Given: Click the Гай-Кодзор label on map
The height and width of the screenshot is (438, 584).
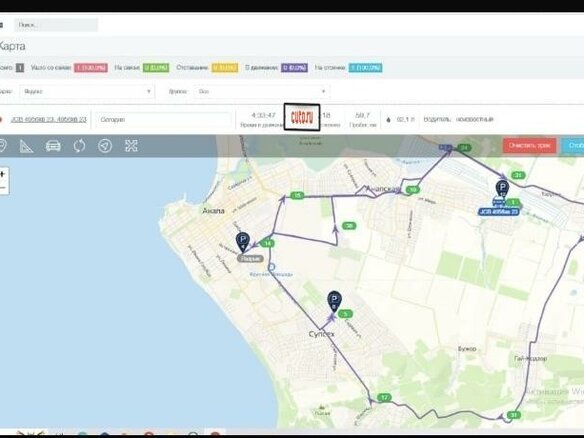Looking at the screenshot, I should [x=530, y=358].
